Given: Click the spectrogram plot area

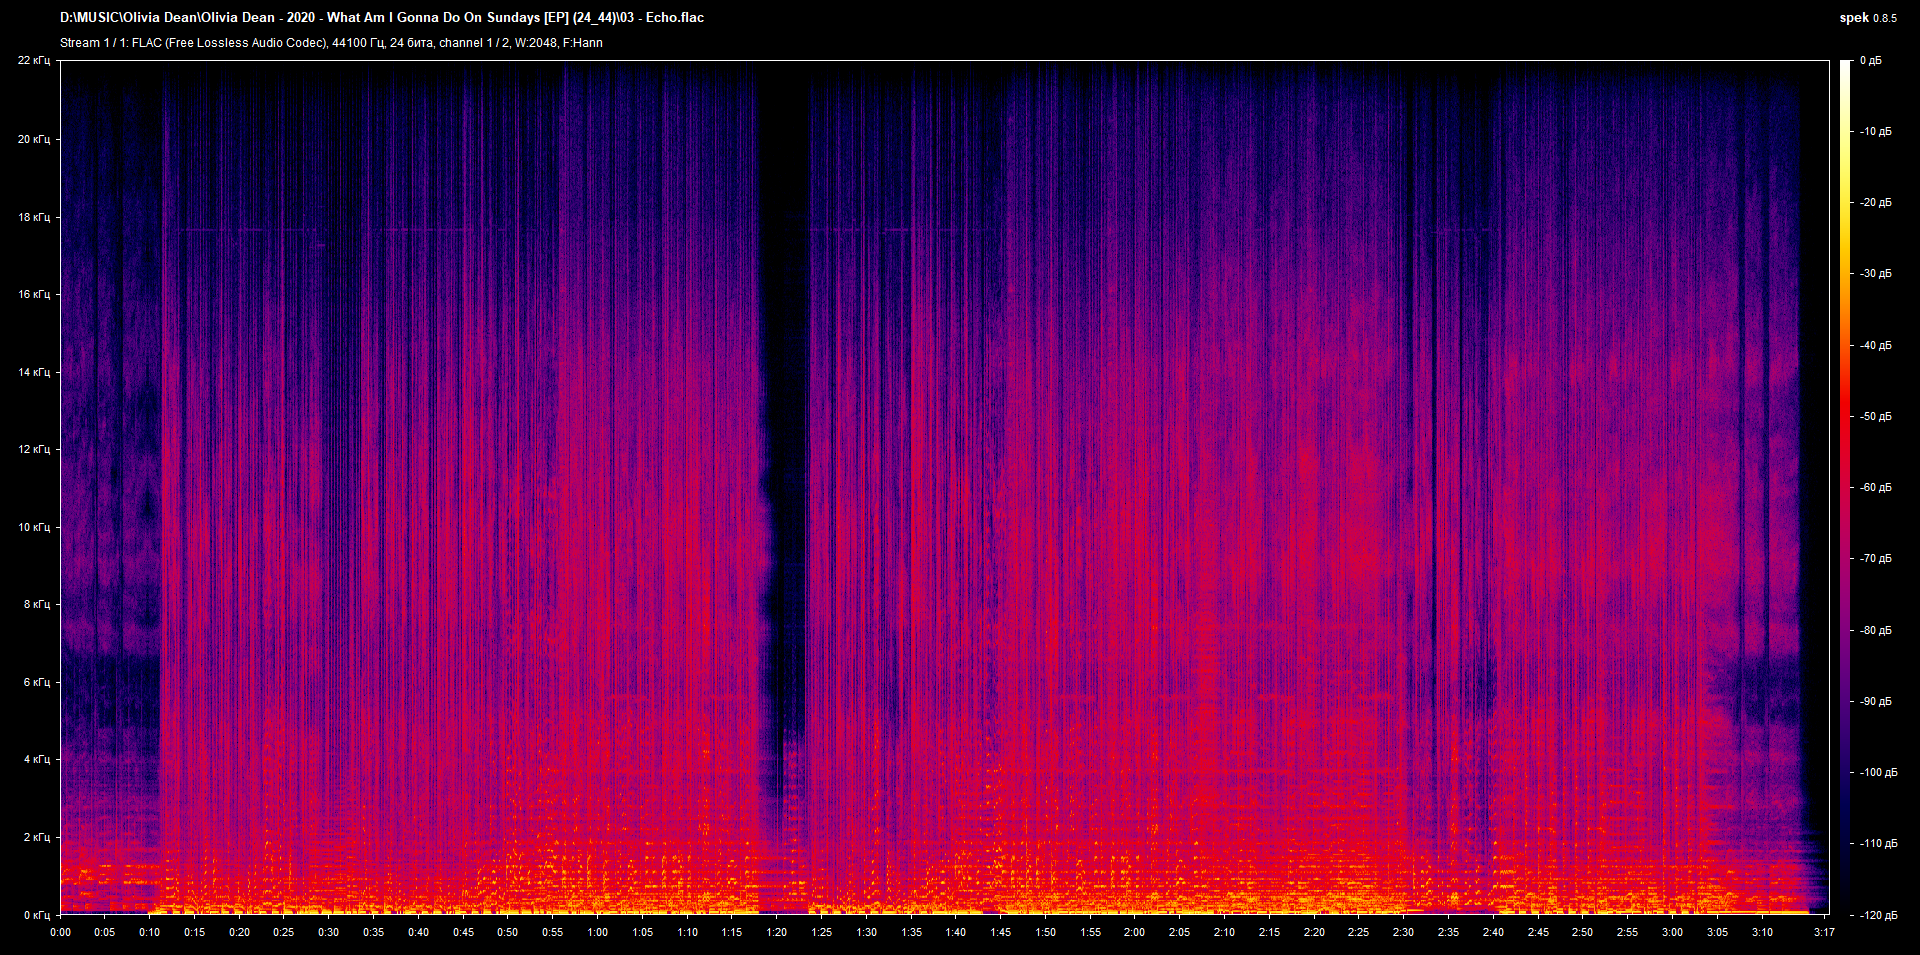Looking at the screenshot, I should point(945,487).
